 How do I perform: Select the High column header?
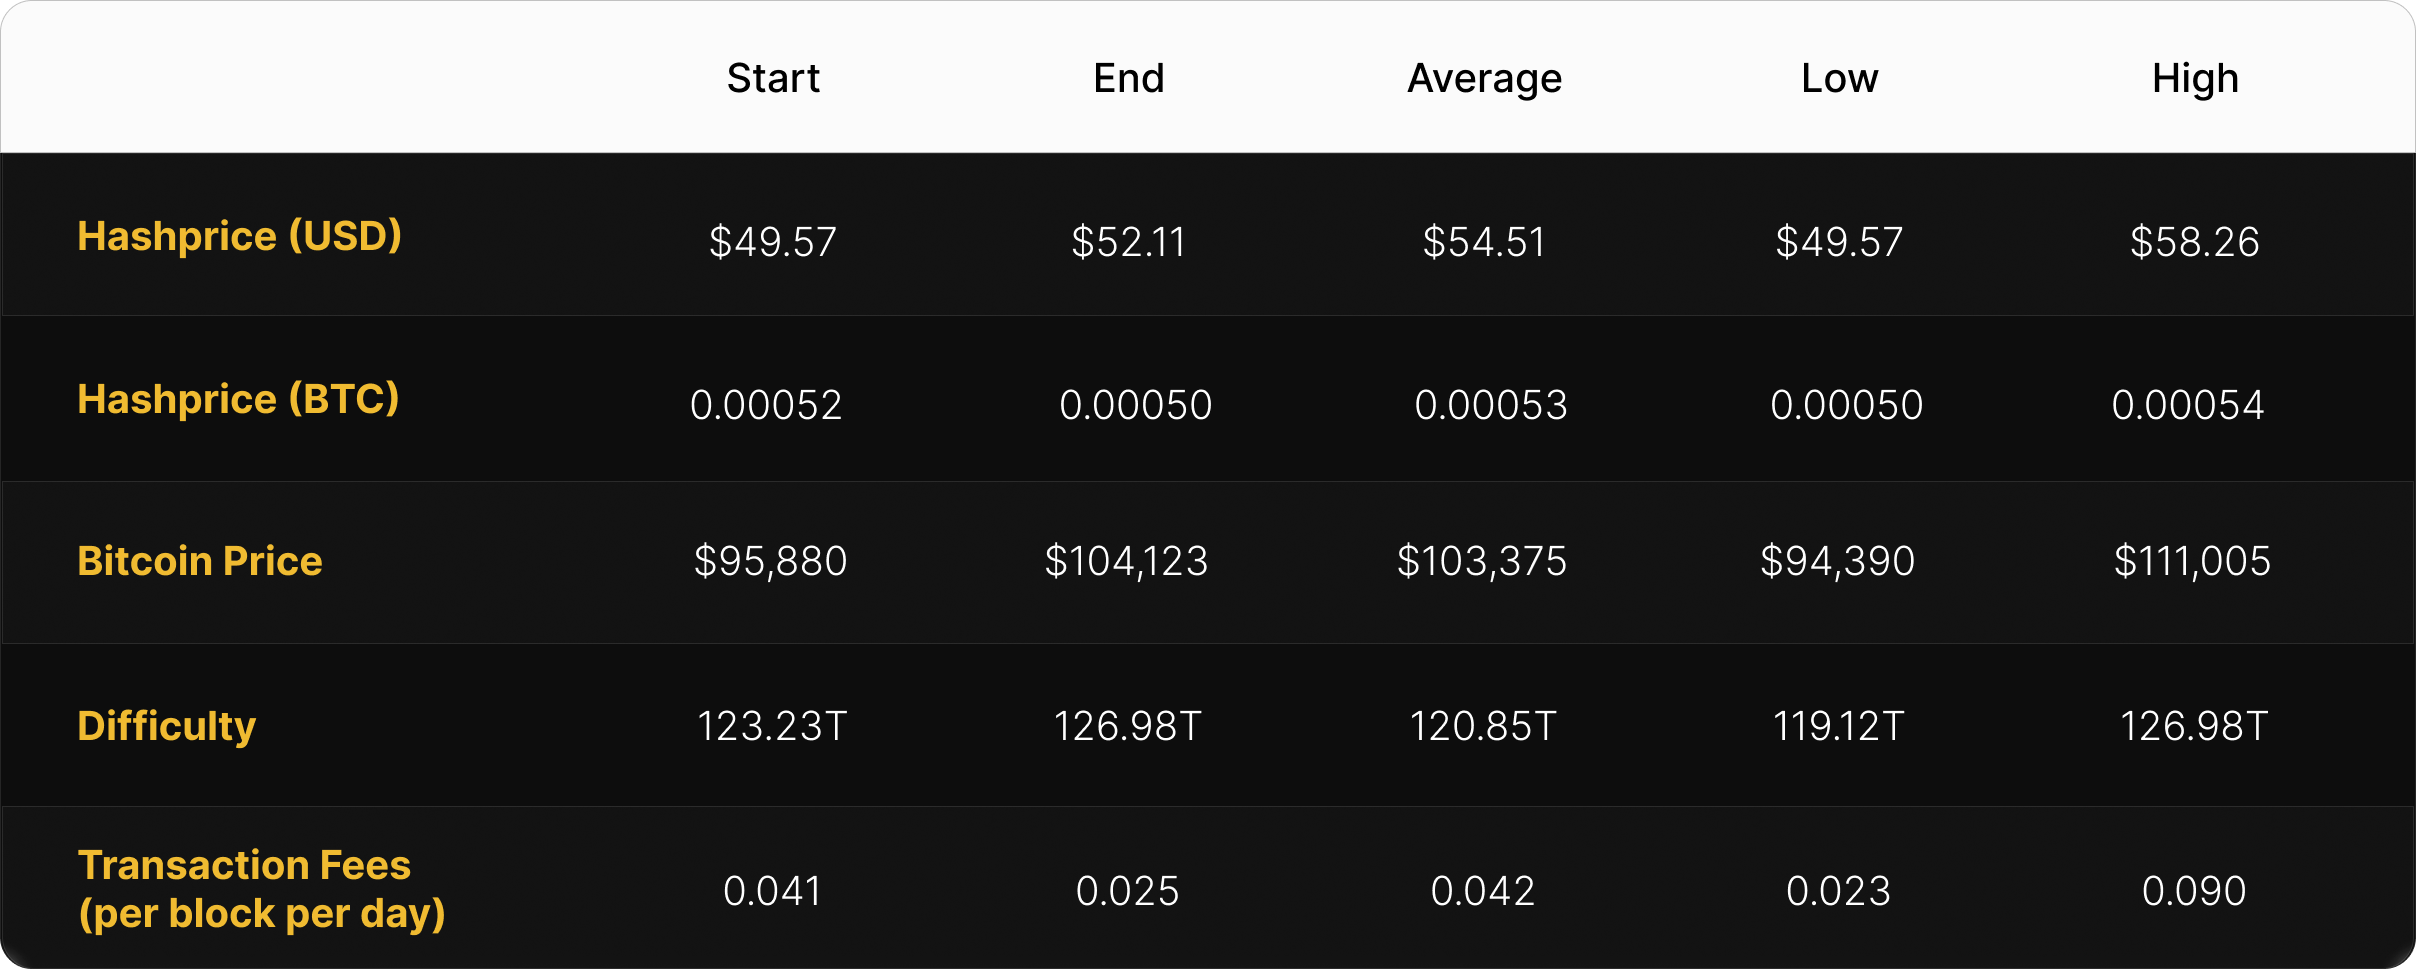tap(2195, 78)
